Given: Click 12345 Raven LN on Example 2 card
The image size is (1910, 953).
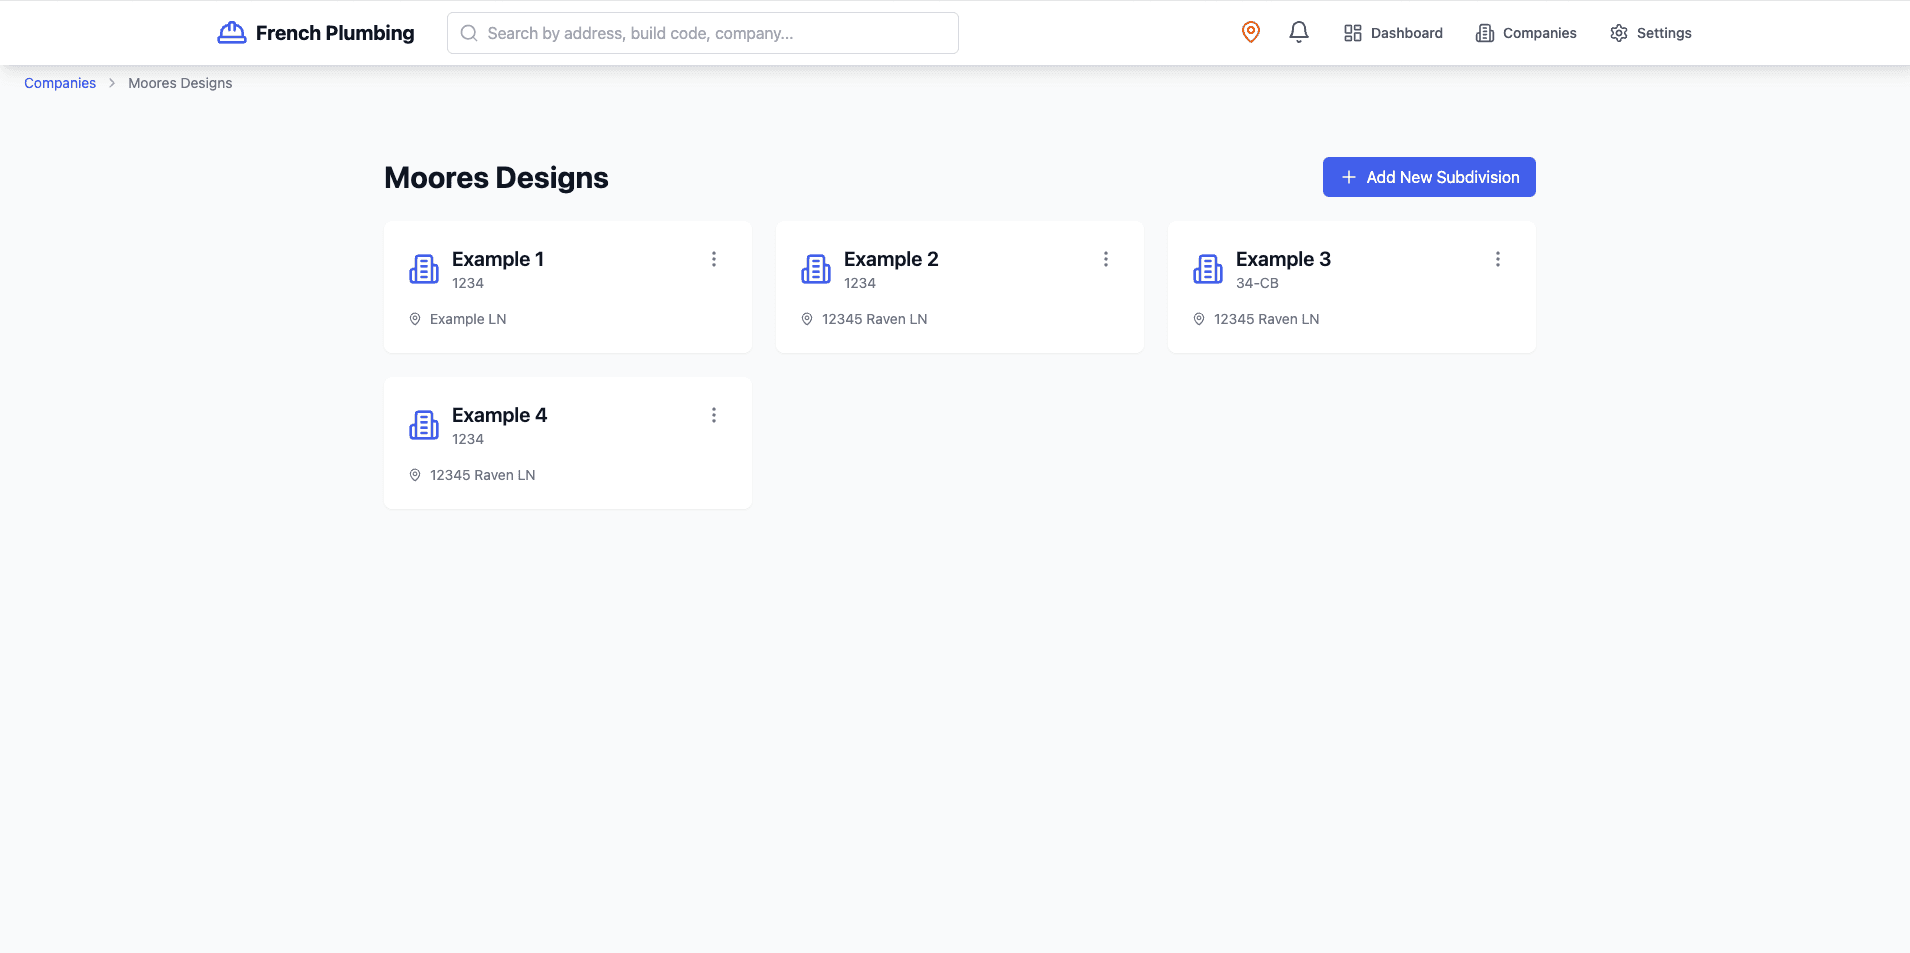Looking at the screenshot, I should point(875,319).
